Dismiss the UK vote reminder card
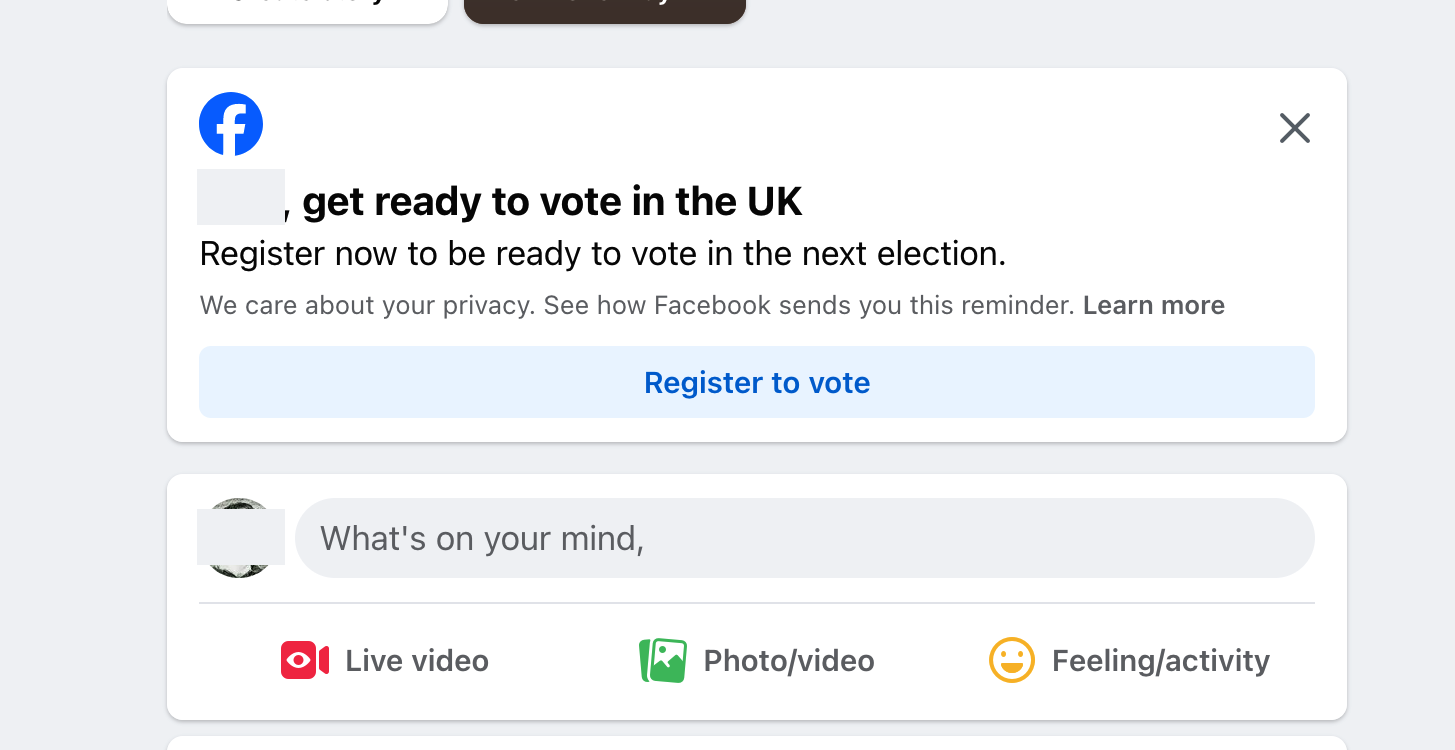The image size is (1455, 750). pyautogui.click(x=1294, y=128)
